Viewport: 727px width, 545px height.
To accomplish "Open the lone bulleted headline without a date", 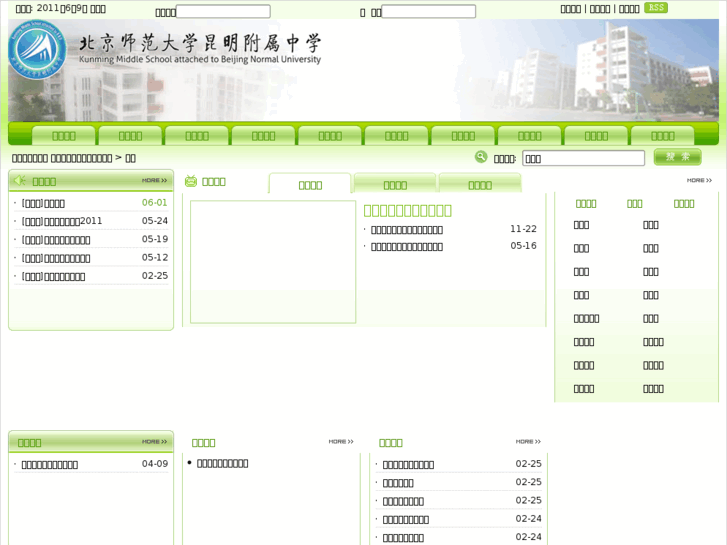I will pos(223,463).
